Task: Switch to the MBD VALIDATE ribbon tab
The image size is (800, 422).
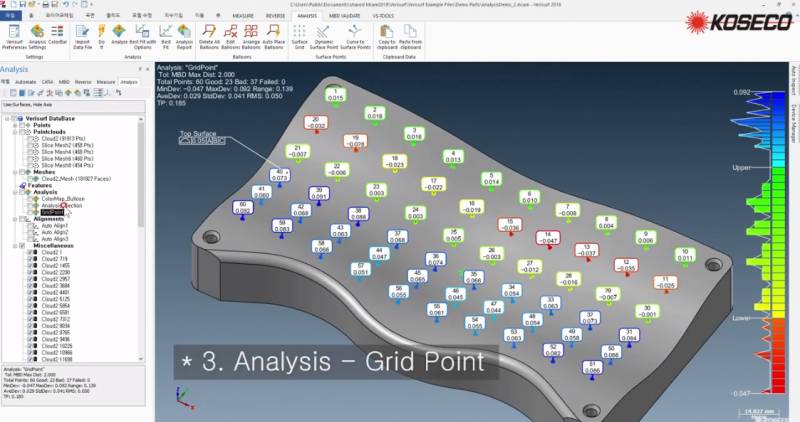Action: pyautogui.click(x=346, y=15)
